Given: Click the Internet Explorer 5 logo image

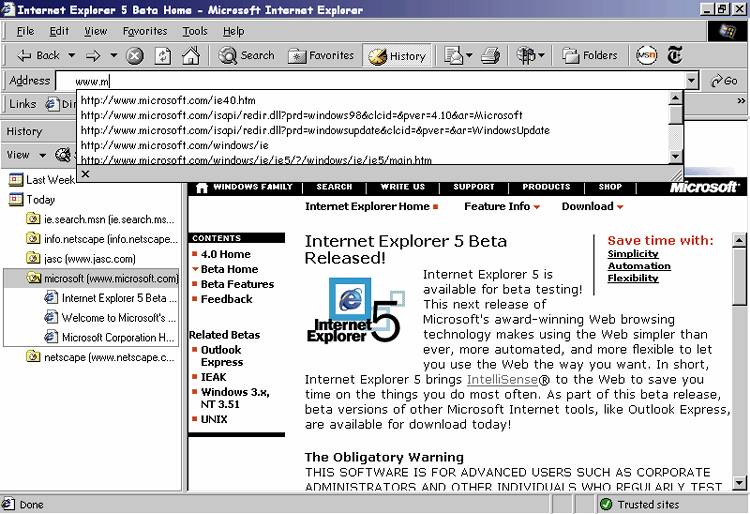Looking at the screenshot, I should (356, 310).
